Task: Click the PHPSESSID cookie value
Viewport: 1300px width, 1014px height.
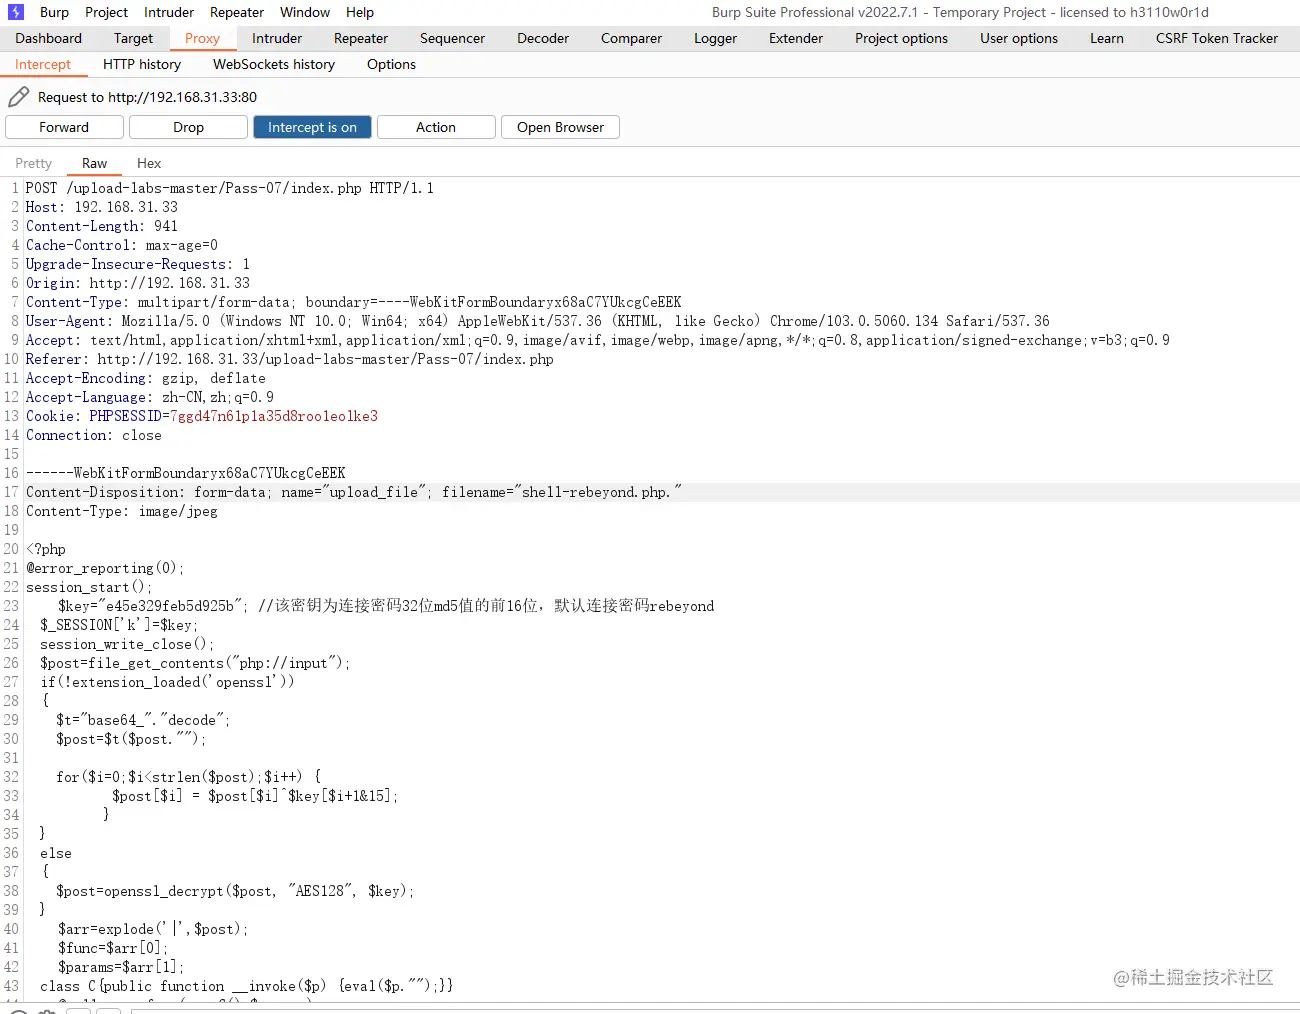Action: (274, 416)
